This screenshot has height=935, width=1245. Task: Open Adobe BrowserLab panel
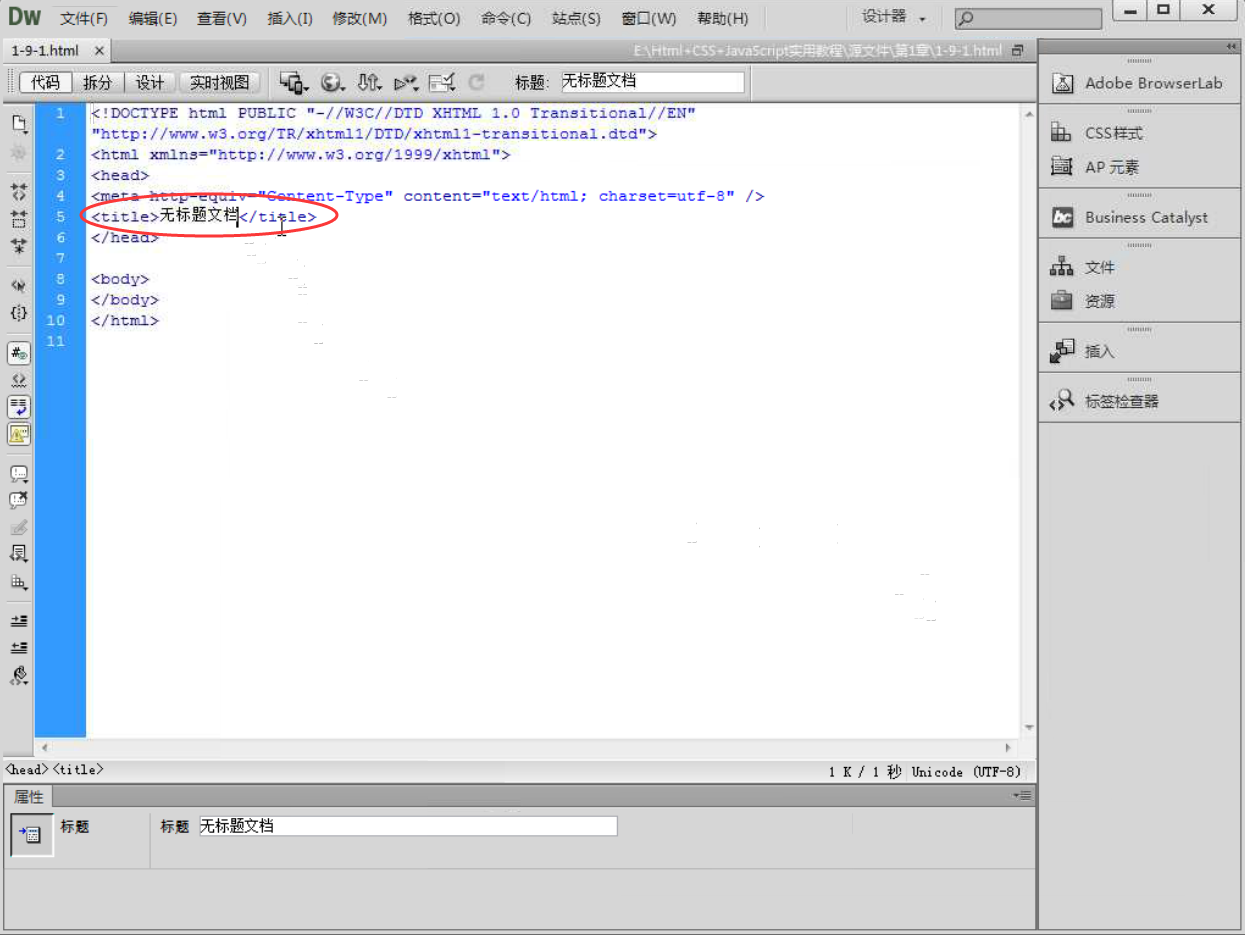[x=1139, y=84]
